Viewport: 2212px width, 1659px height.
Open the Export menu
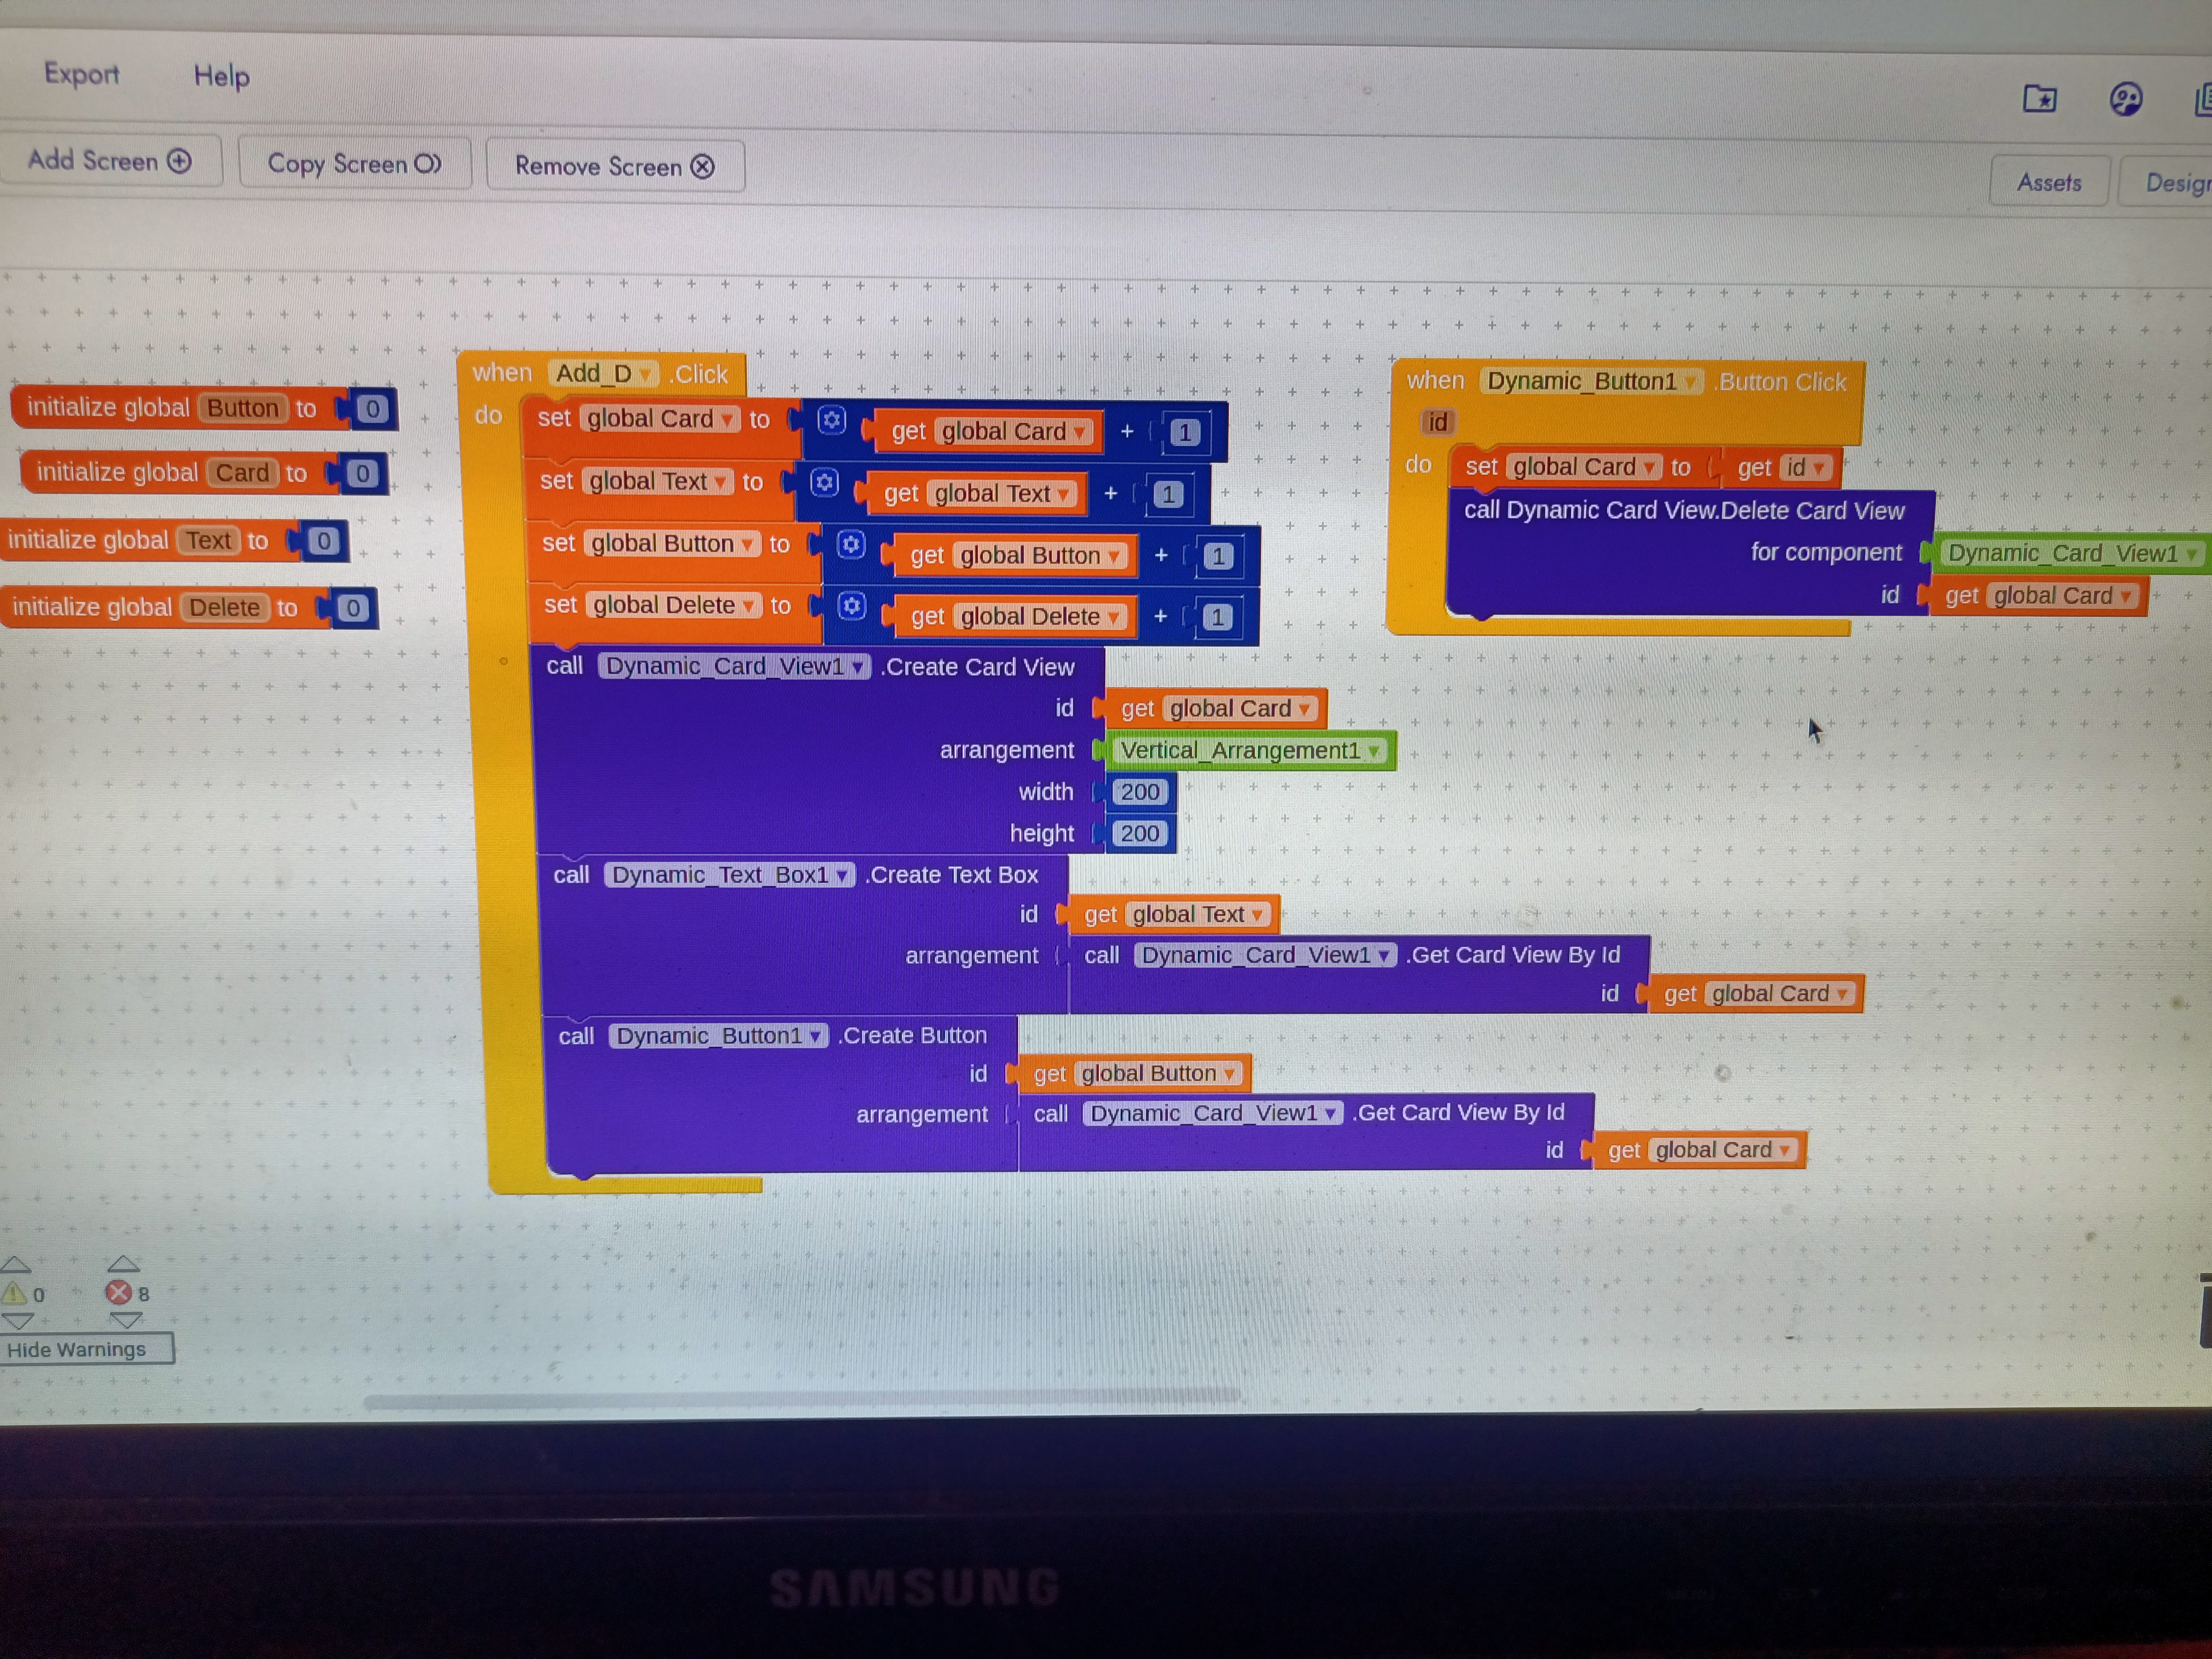pyautogui.click(x=81, y=74)
